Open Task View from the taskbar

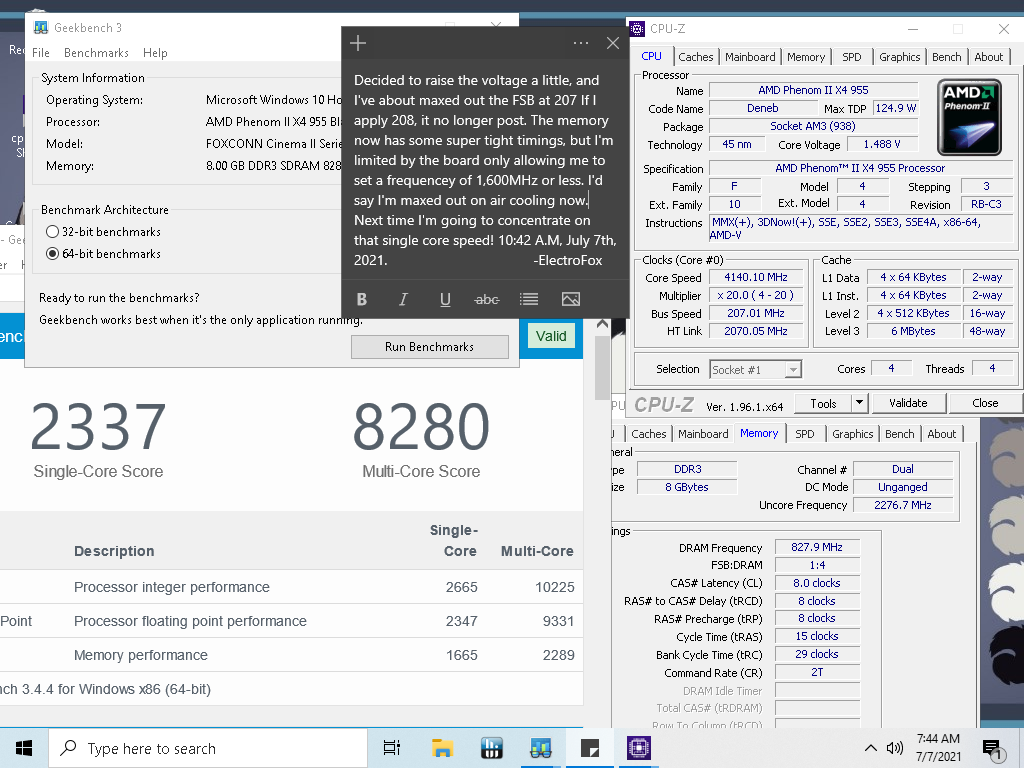(x=392, y=748)
